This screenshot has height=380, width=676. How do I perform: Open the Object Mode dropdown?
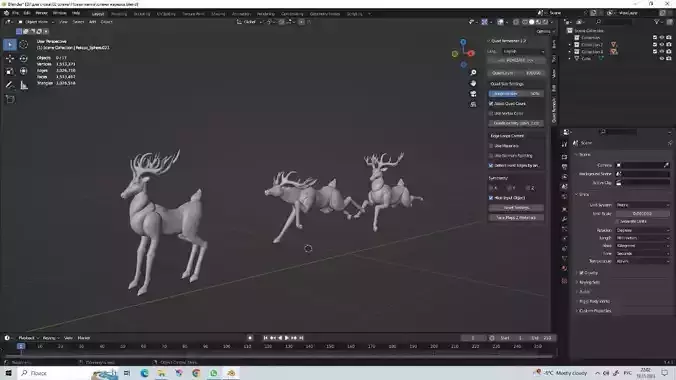tap(36, 22)
